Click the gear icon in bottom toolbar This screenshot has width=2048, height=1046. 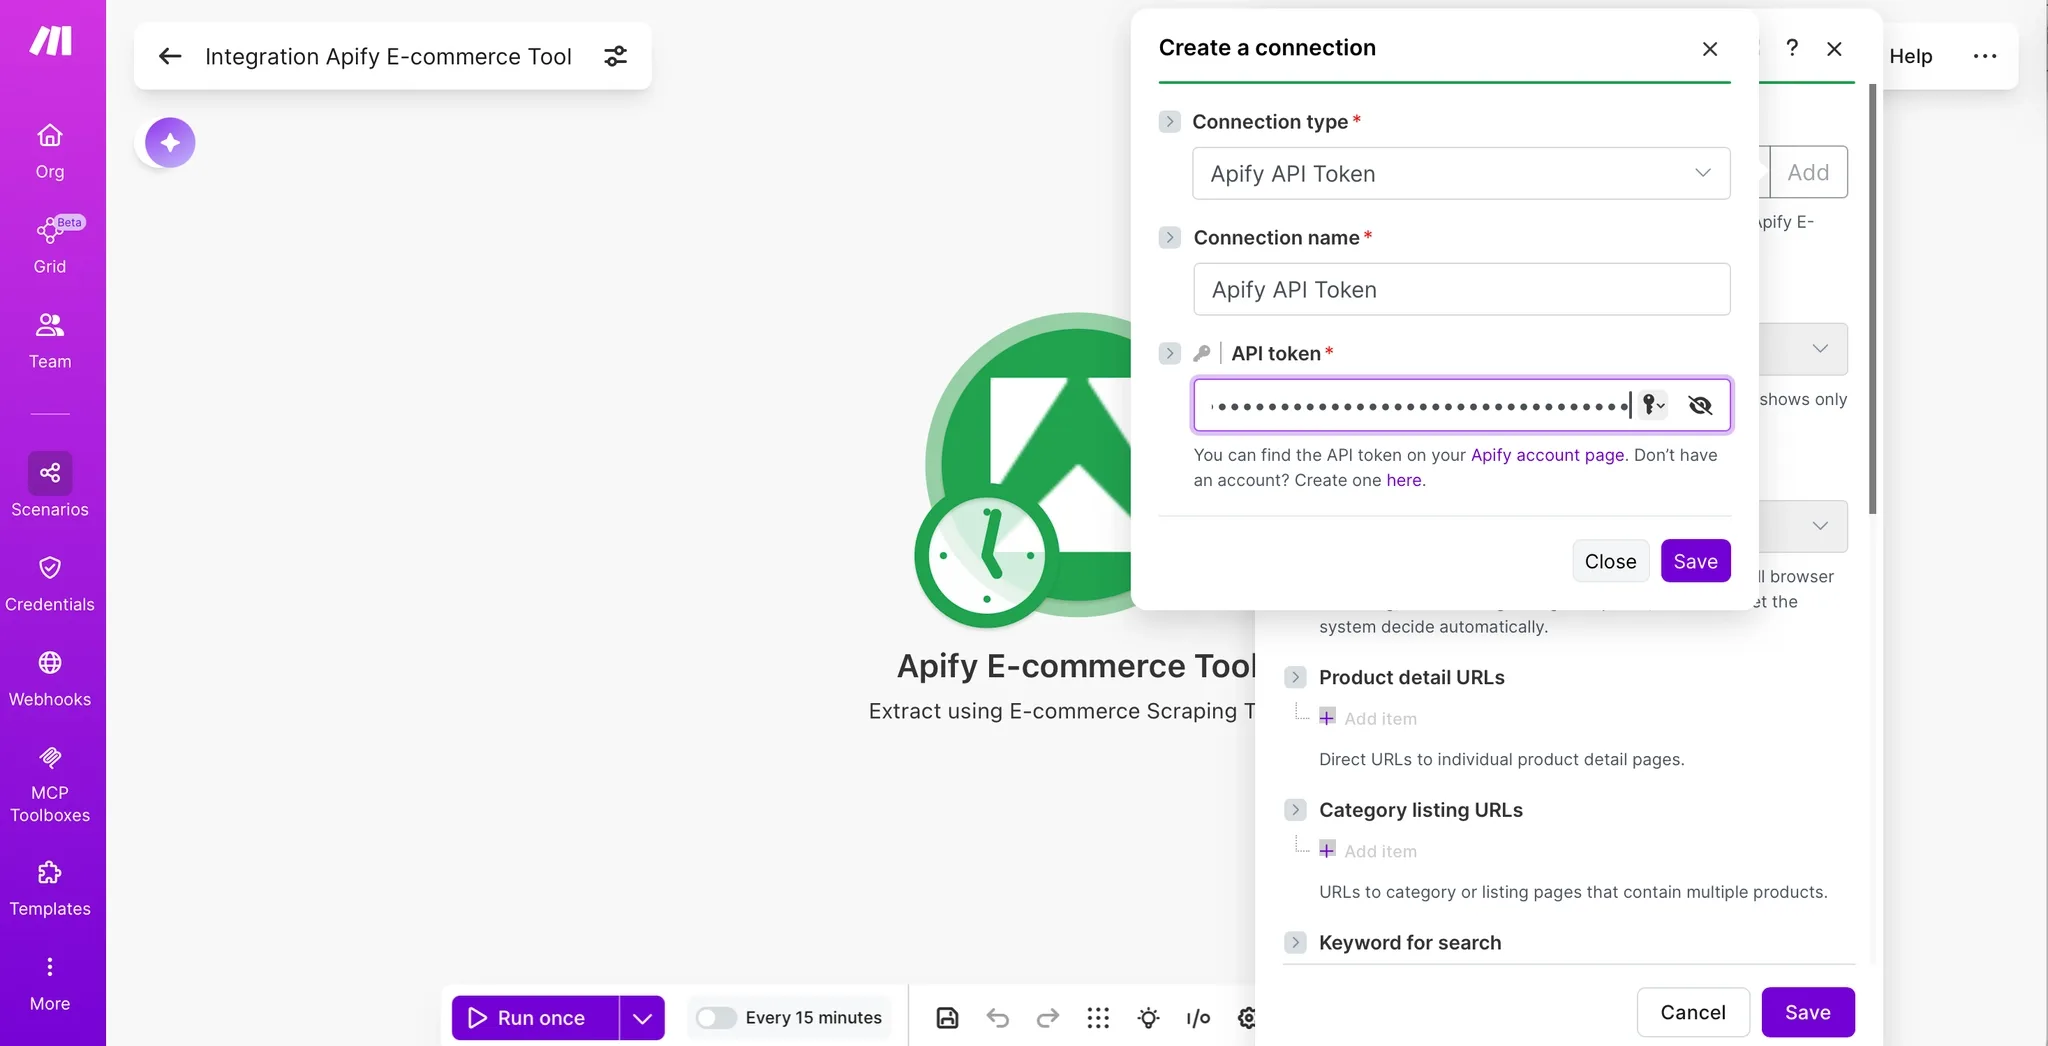click(1246, 1018)
